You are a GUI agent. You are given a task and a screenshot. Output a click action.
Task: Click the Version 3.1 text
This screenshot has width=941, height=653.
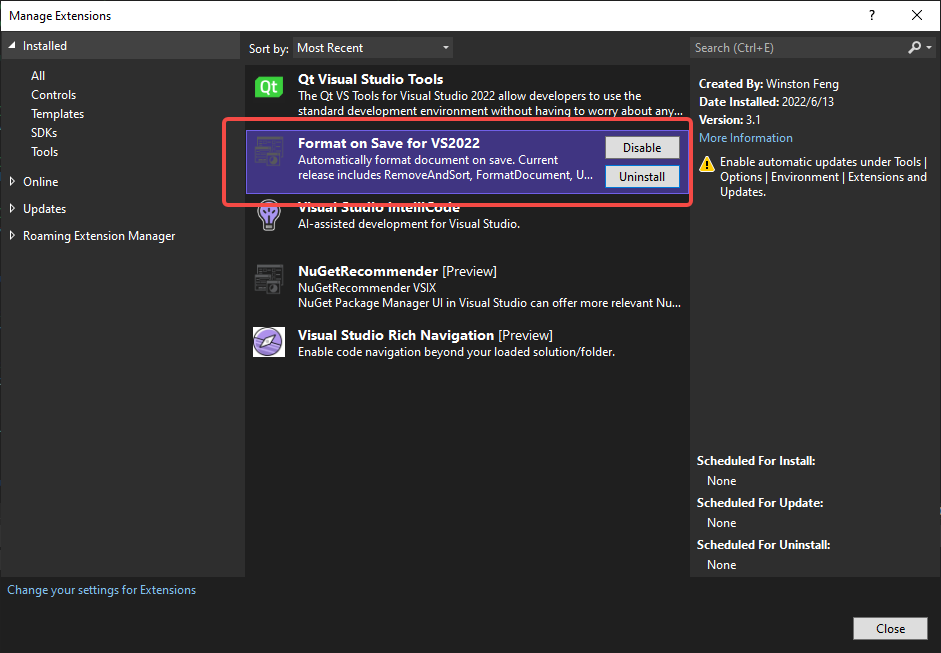[730, 119]
